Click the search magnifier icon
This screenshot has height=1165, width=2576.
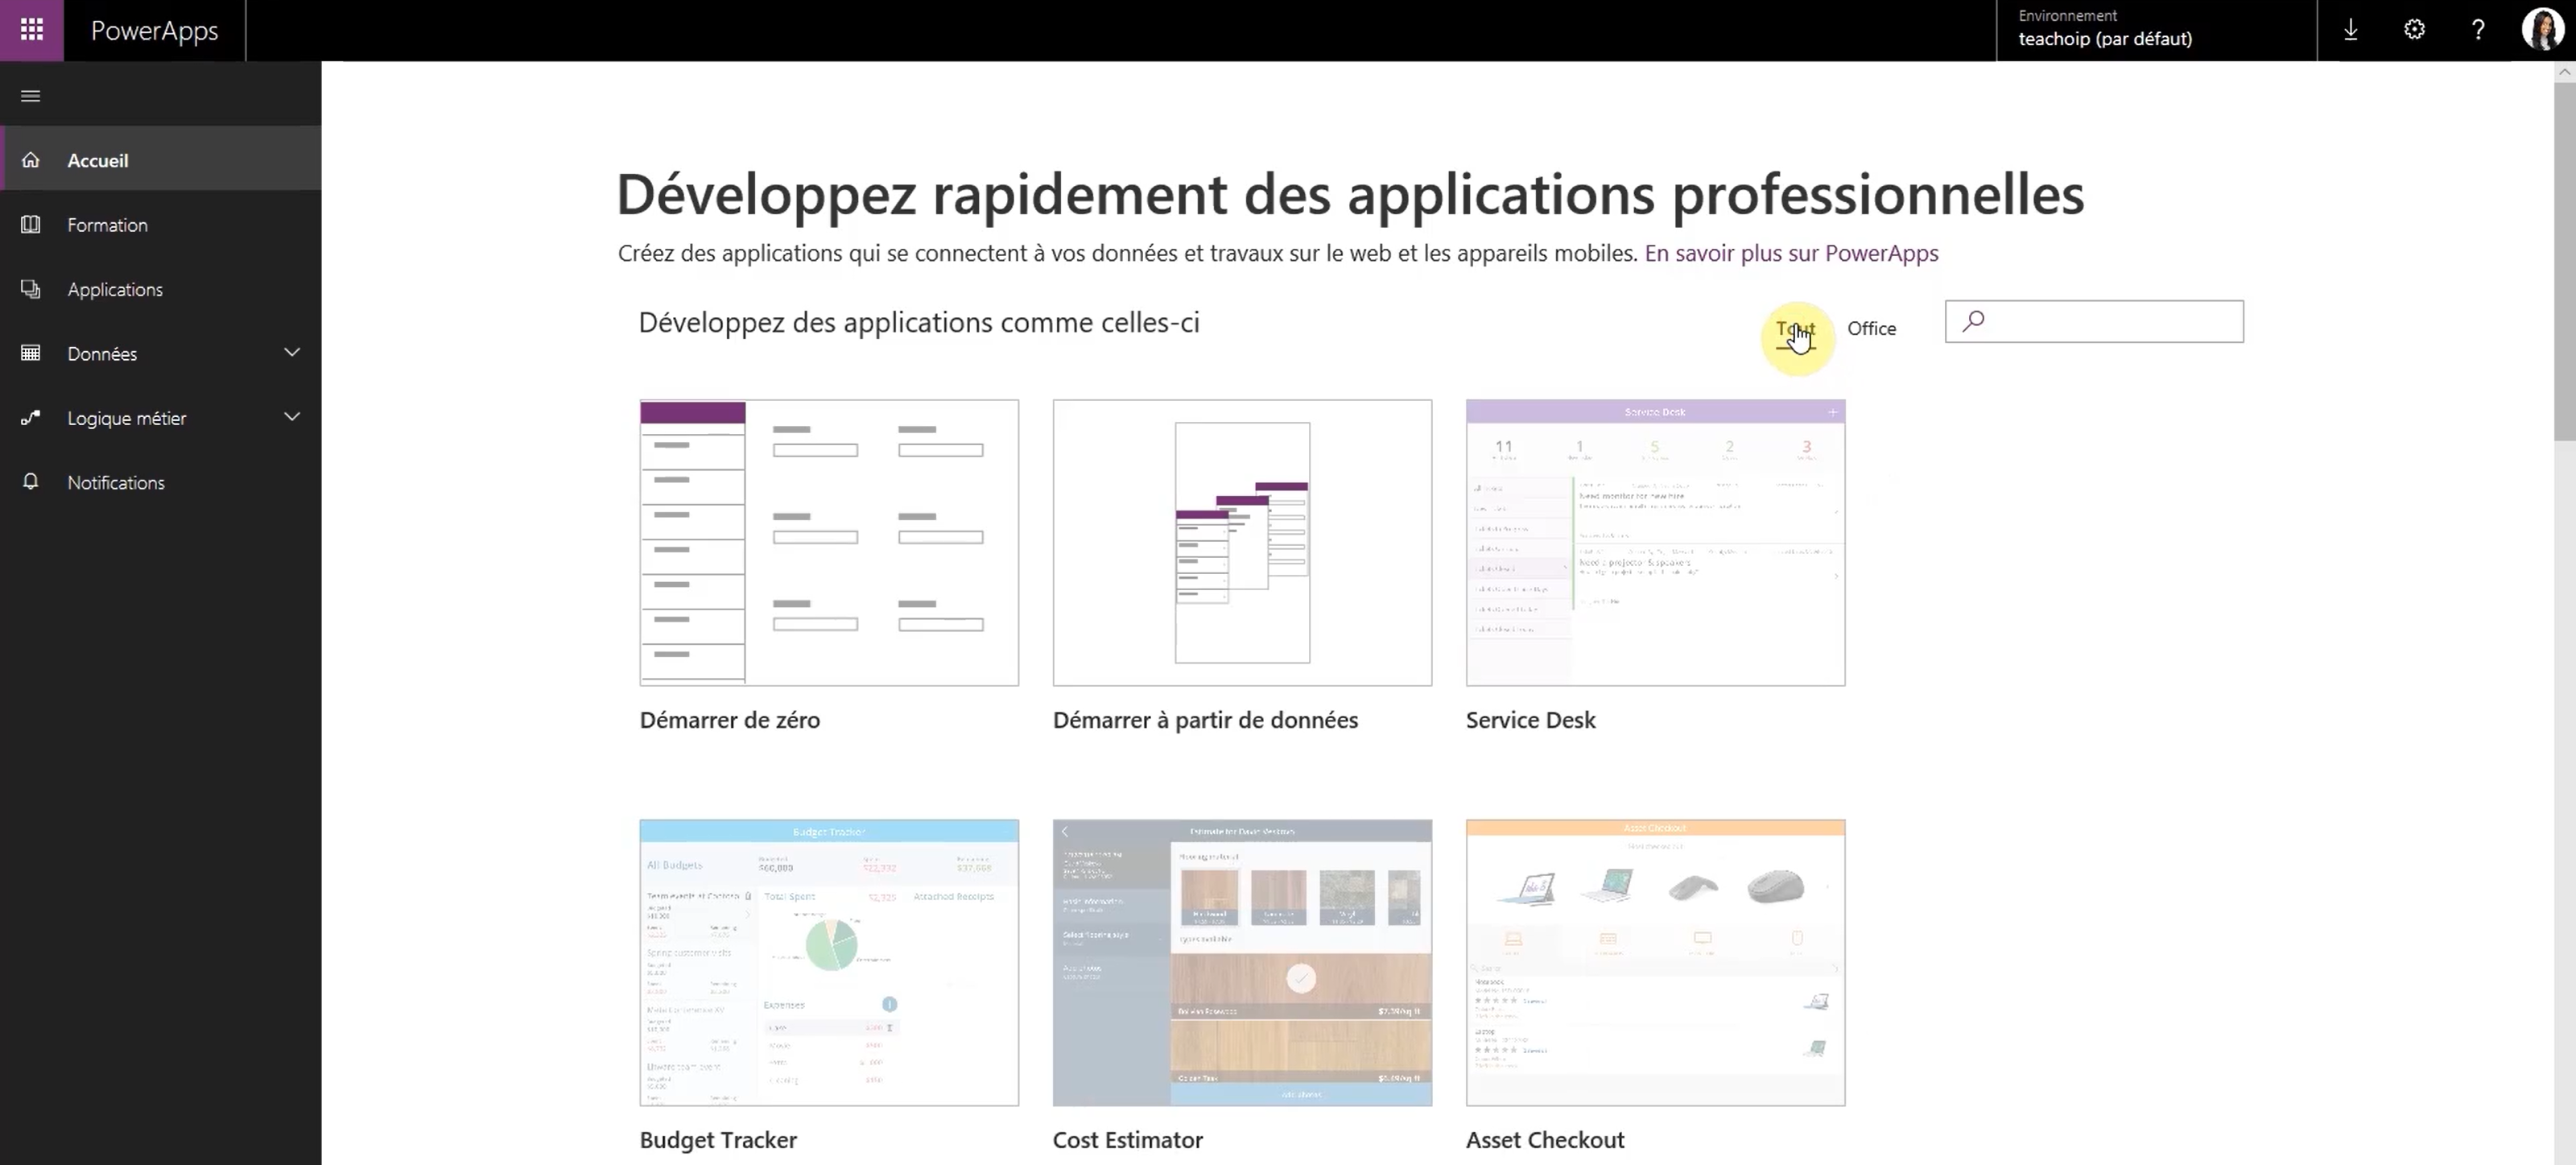pyautogui.click(x=1973, y=321)
